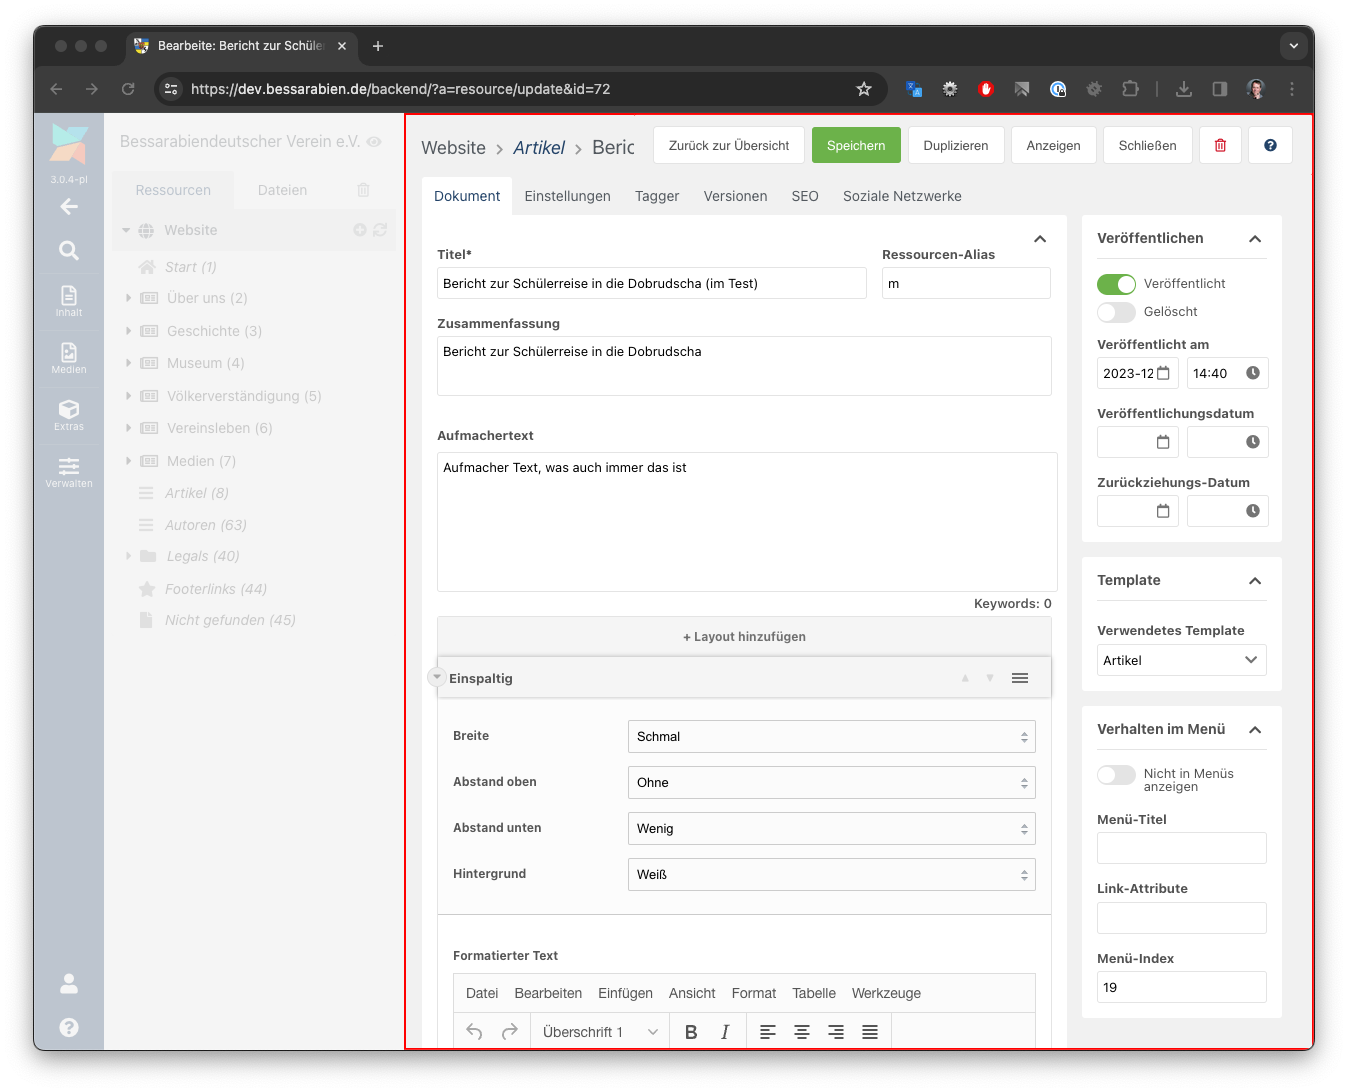Screen dimensions: 1348x1092
Task: Enable the Gelöscht toggle
Action: tap(1116, 312)
